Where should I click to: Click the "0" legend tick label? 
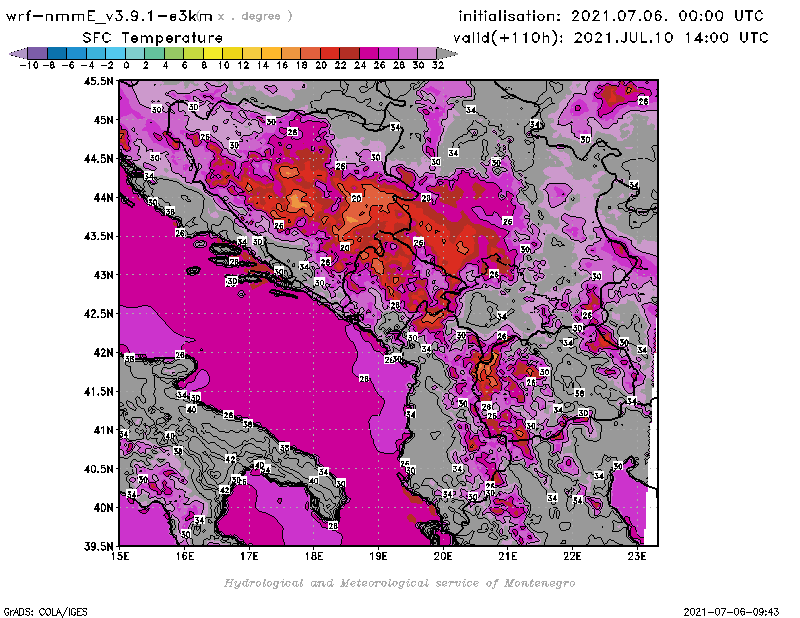tap(126, 65)
